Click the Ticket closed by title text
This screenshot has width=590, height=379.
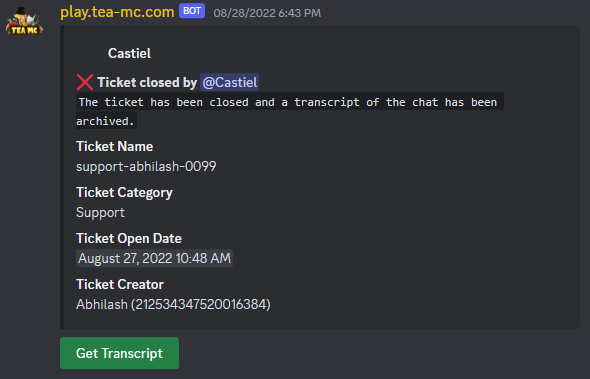point(147,82)
